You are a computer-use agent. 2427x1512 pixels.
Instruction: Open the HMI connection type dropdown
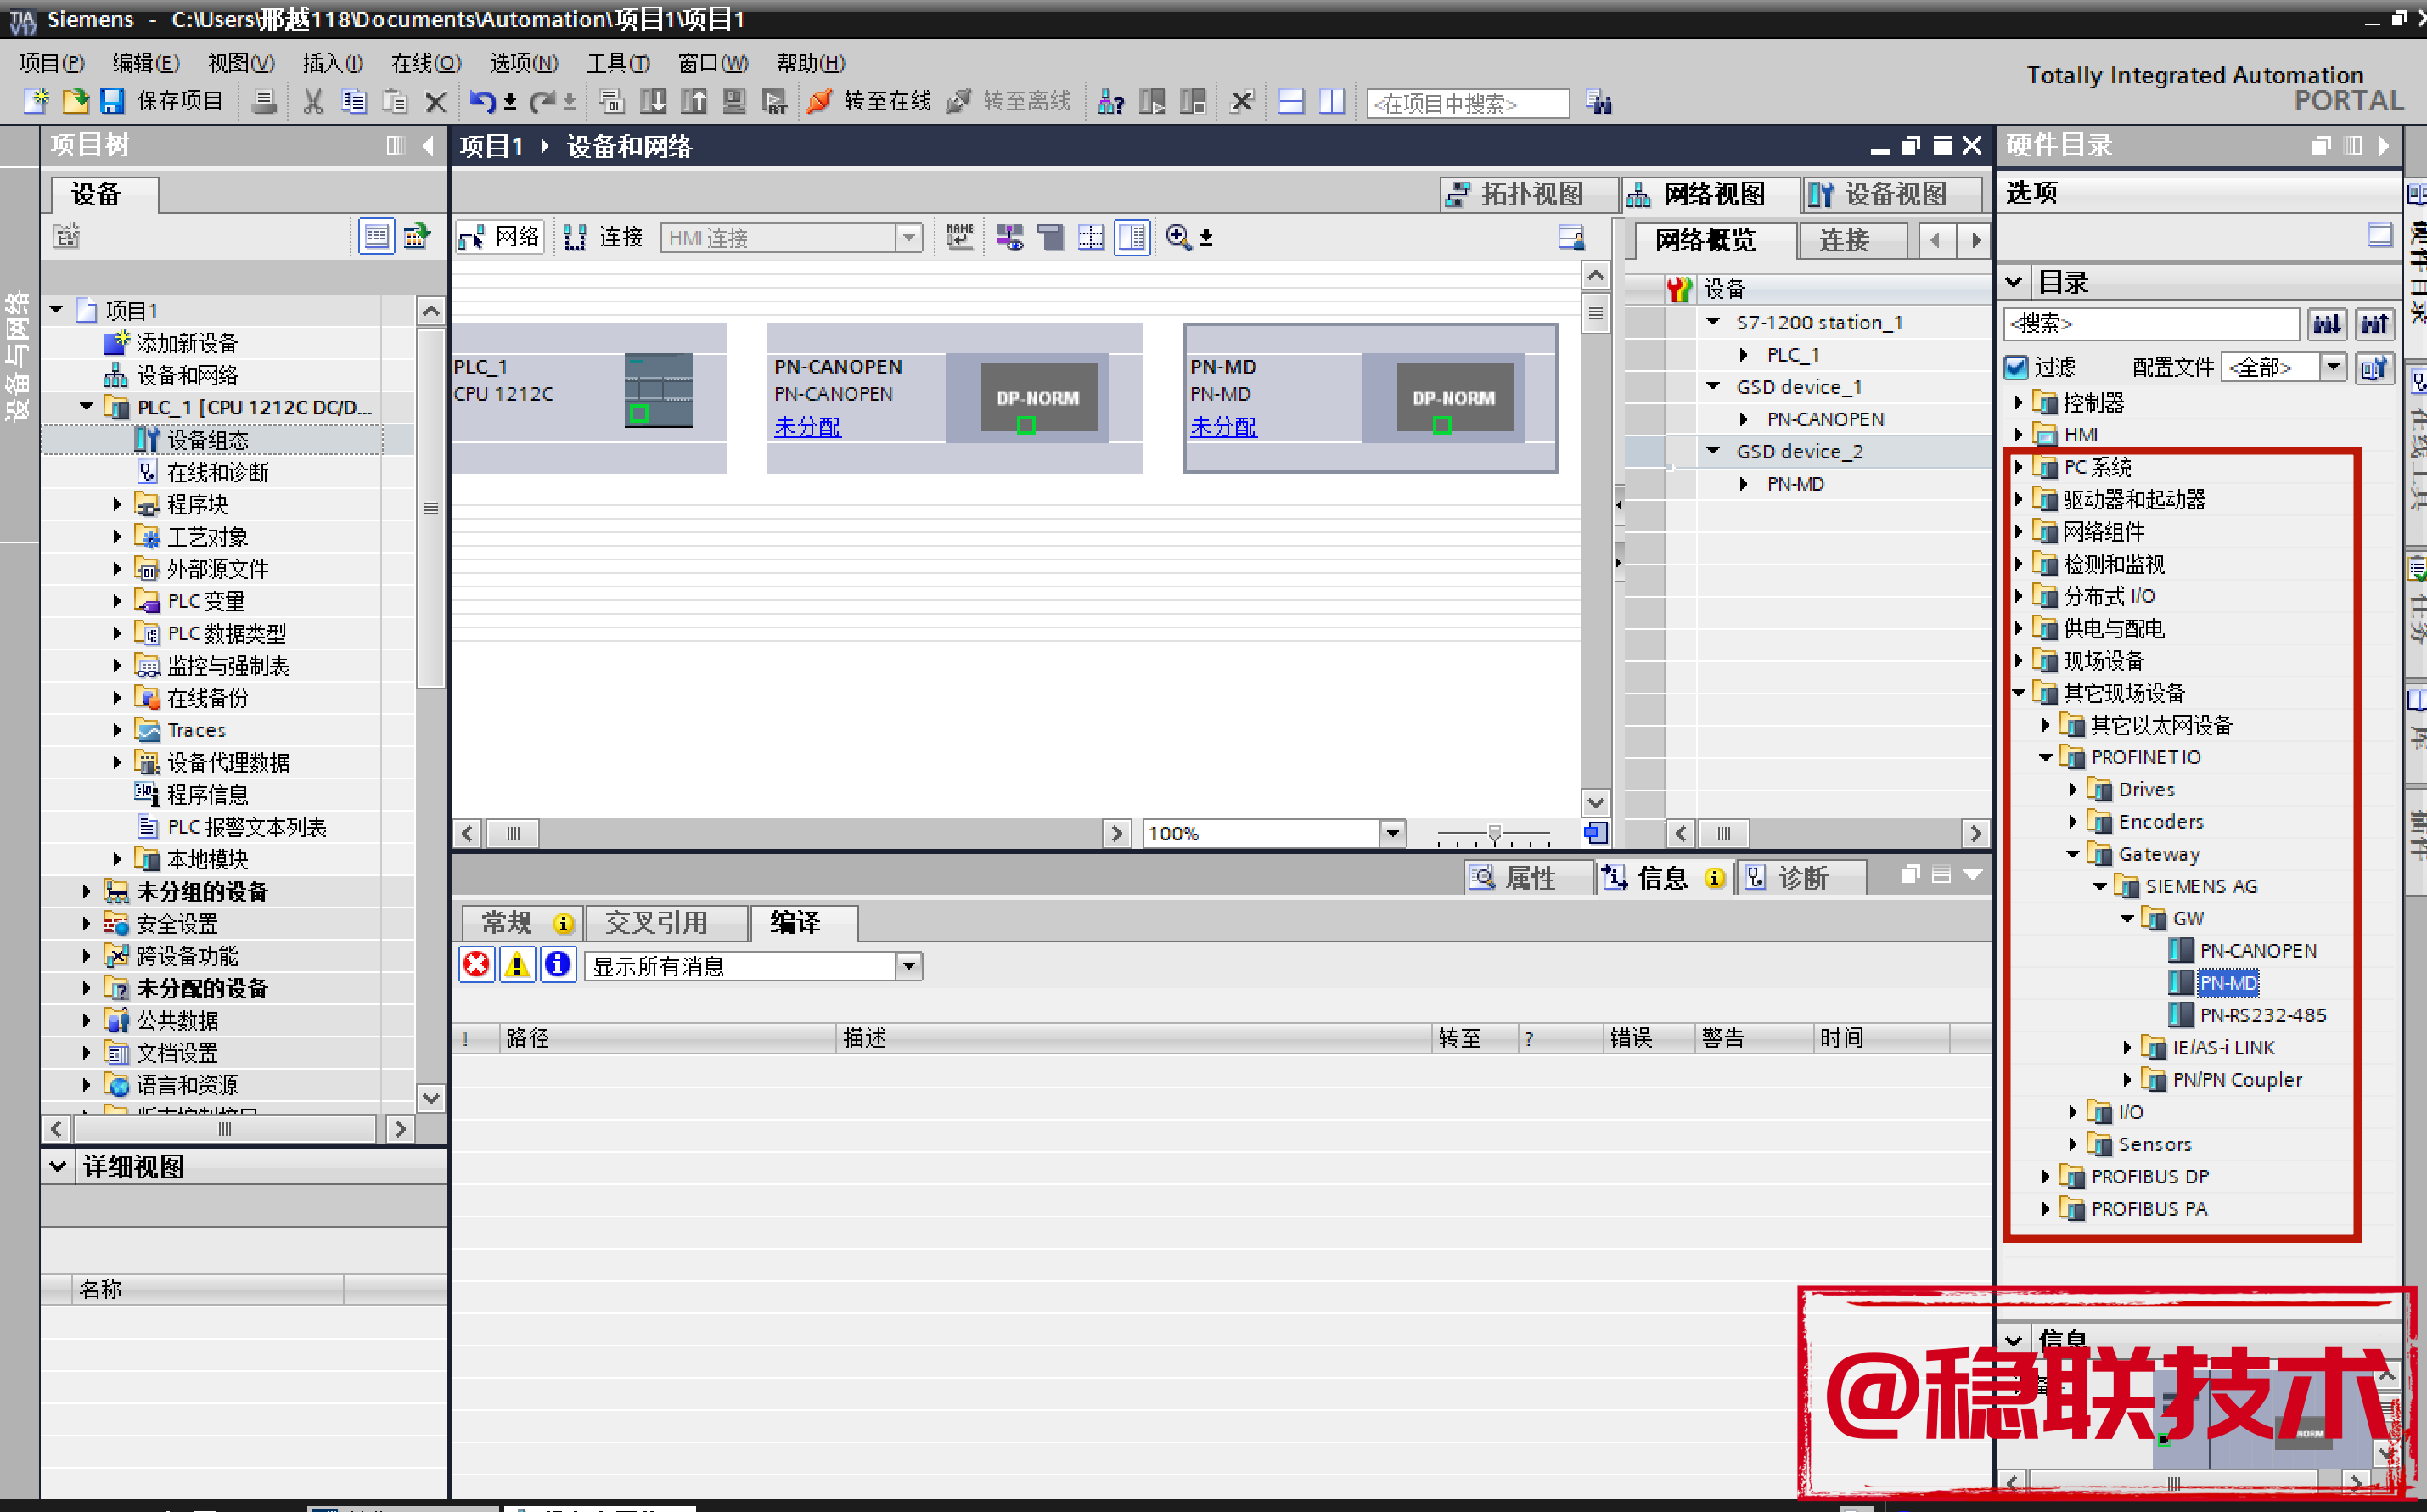[x=908, y=237]
